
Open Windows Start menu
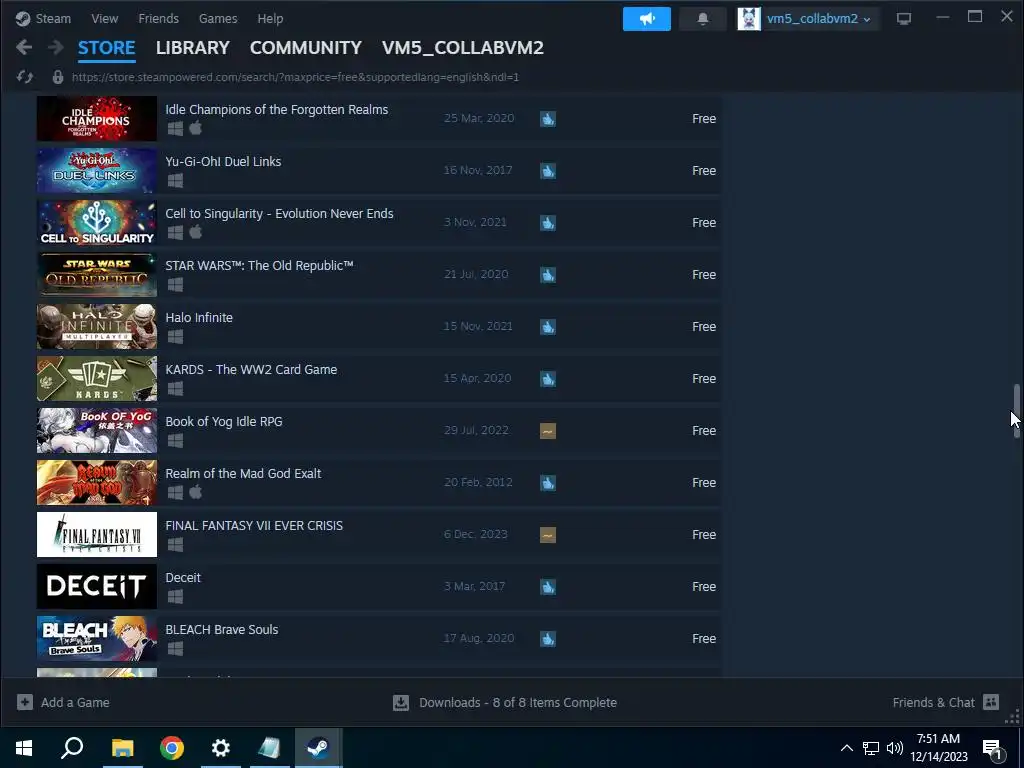24,748
